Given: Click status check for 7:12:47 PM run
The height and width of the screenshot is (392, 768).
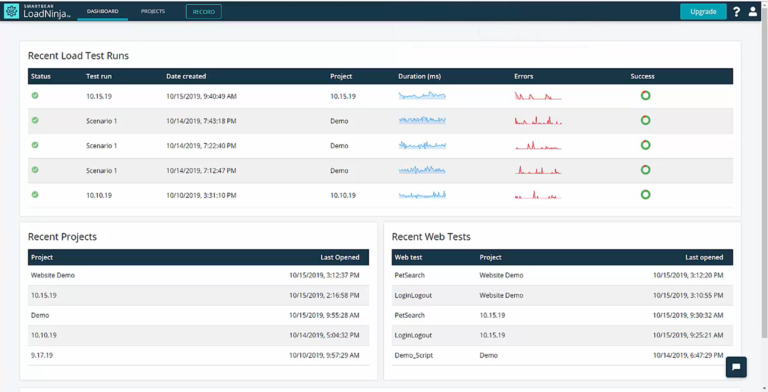Looking at the screenshot, I should (35, 170).
